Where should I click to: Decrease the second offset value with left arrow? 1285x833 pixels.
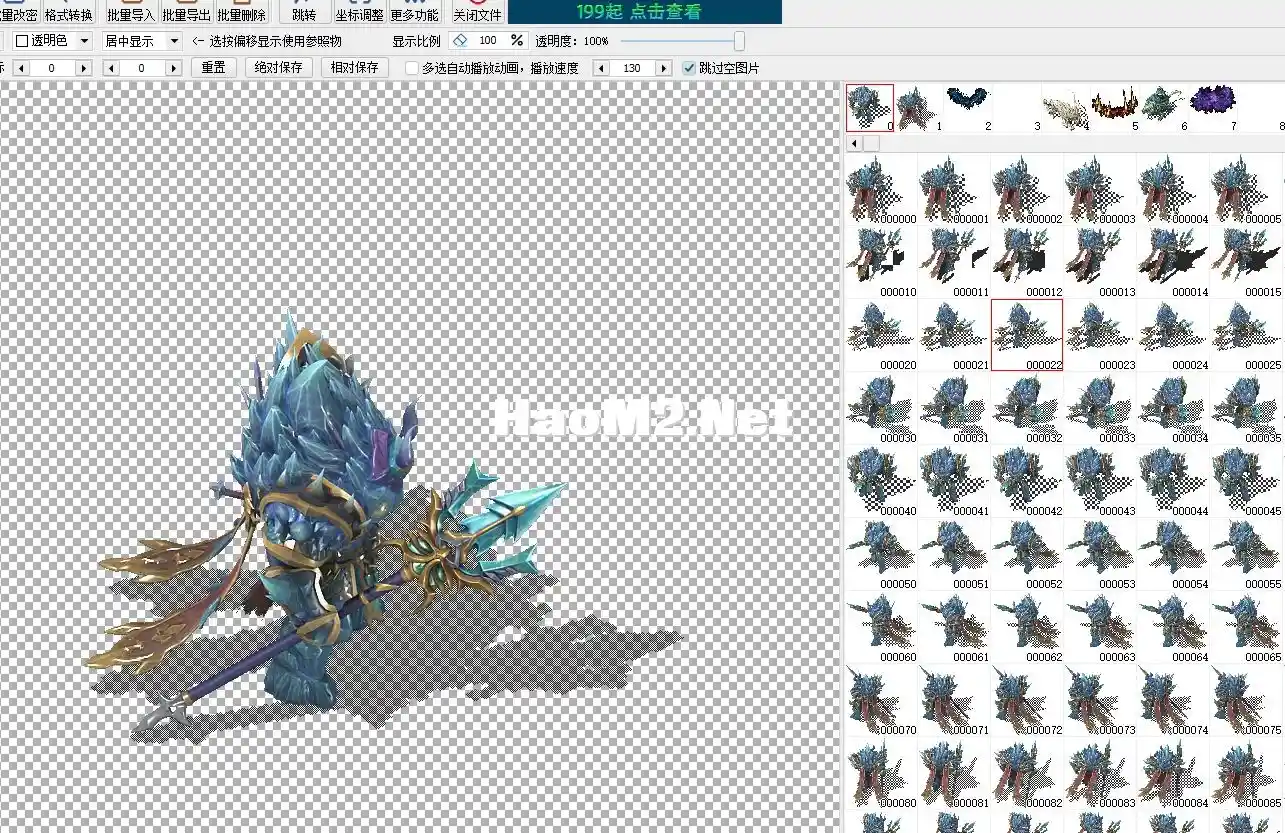[x=111, y=68]
